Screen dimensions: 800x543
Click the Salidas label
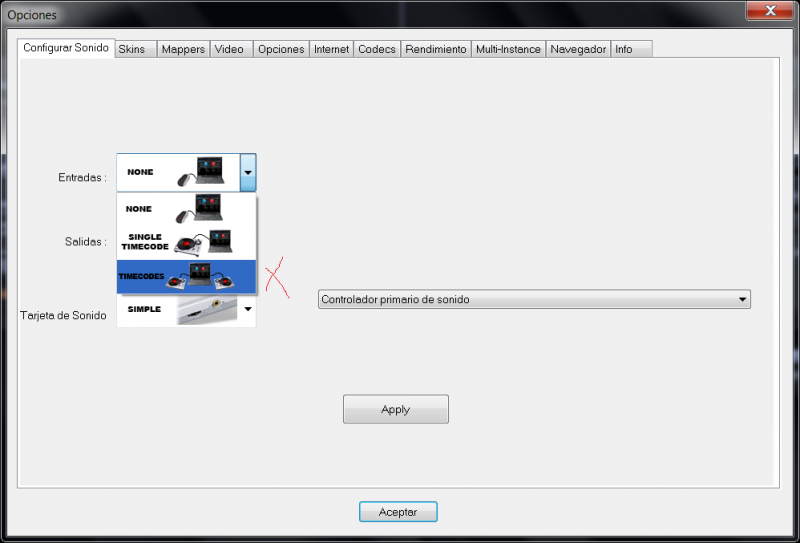(x=86, y=242)
